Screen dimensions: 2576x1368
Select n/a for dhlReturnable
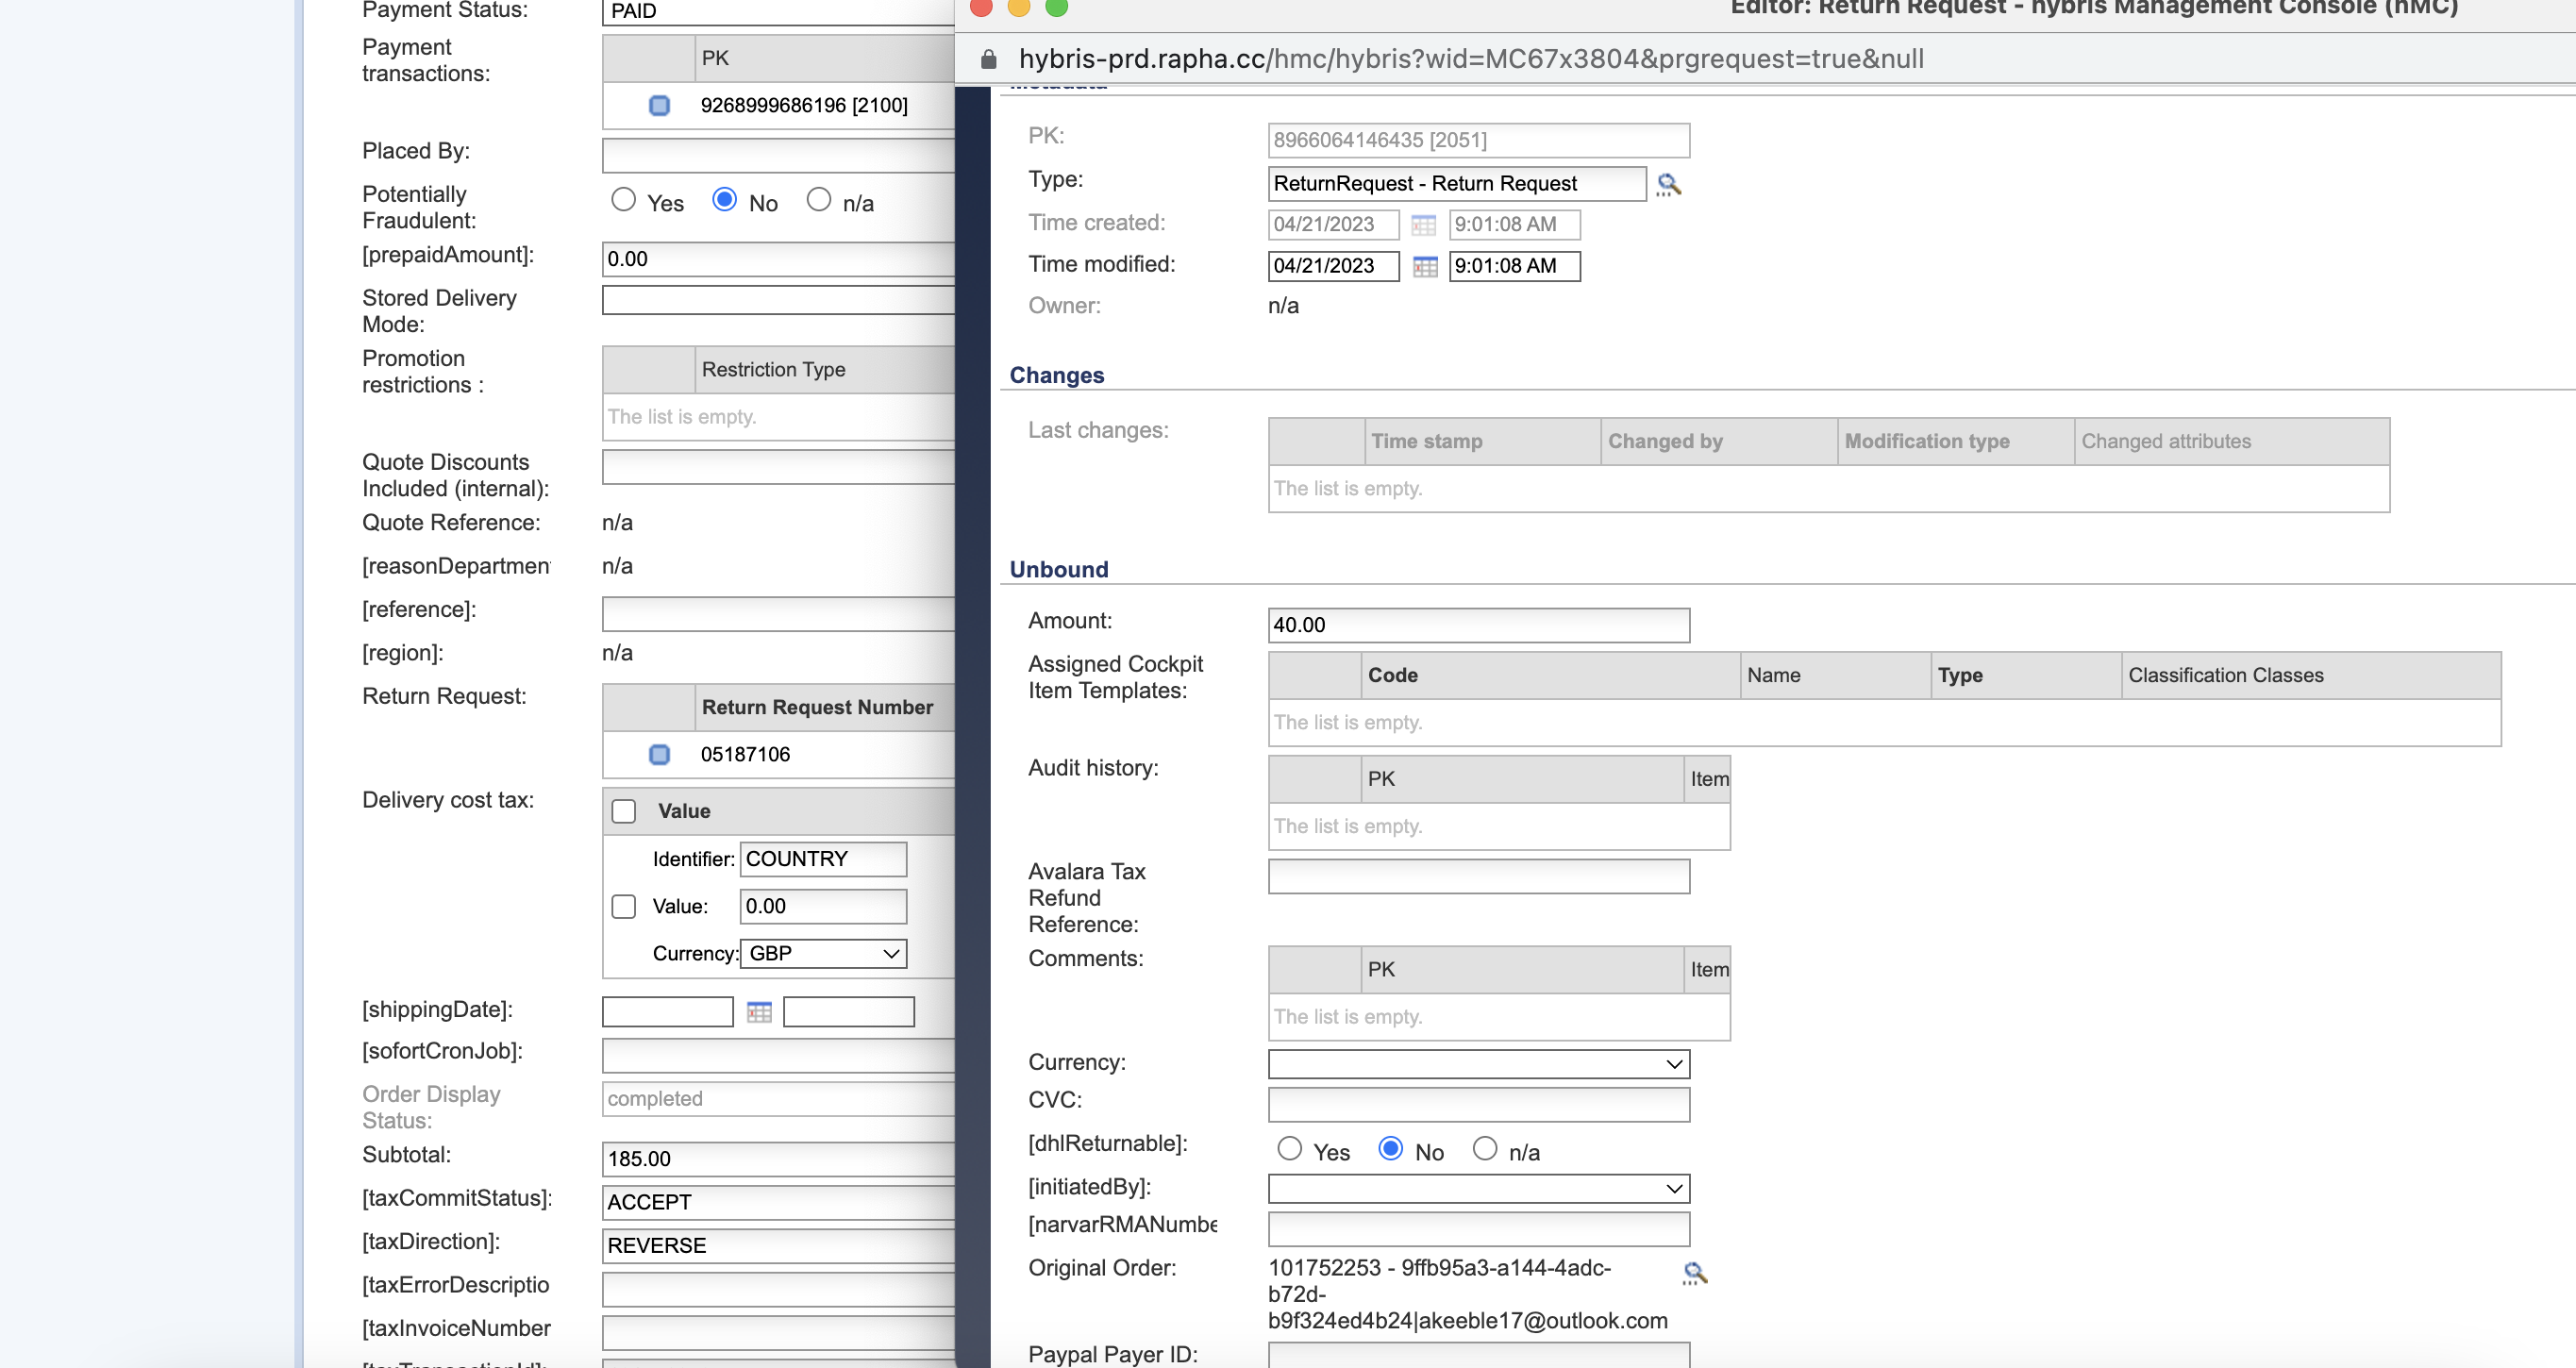(1485, 1149)
